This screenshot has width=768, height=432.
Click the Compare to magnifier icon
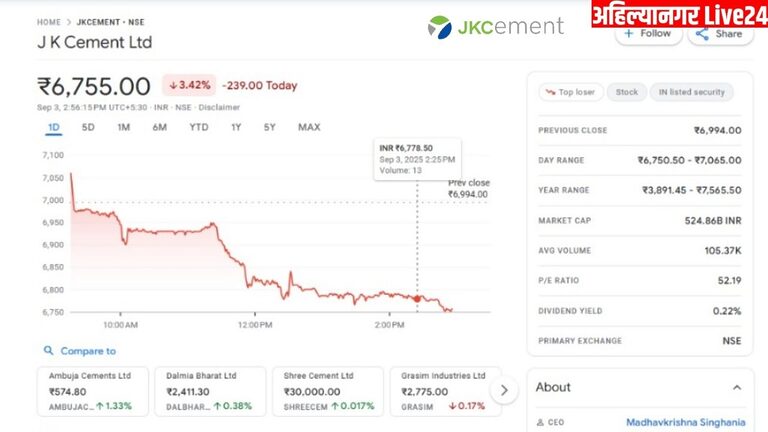(x=48, y=351)
